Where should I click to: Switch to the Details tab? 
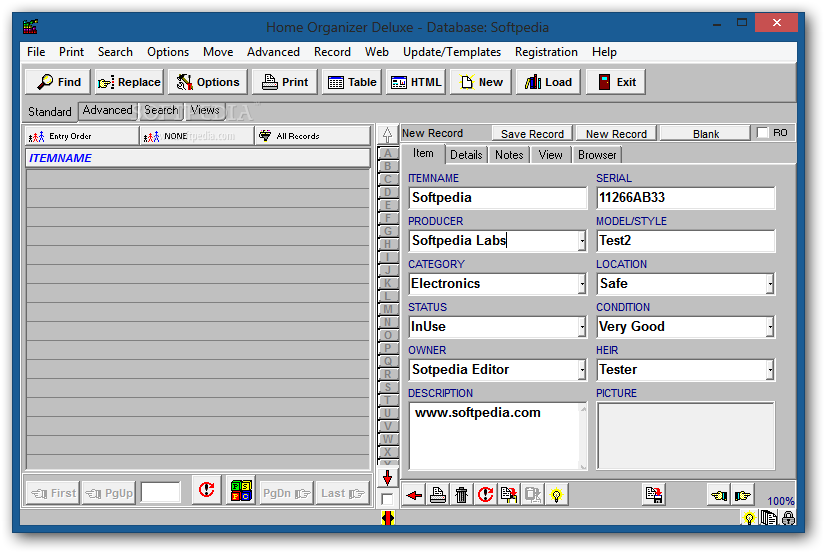466,155
